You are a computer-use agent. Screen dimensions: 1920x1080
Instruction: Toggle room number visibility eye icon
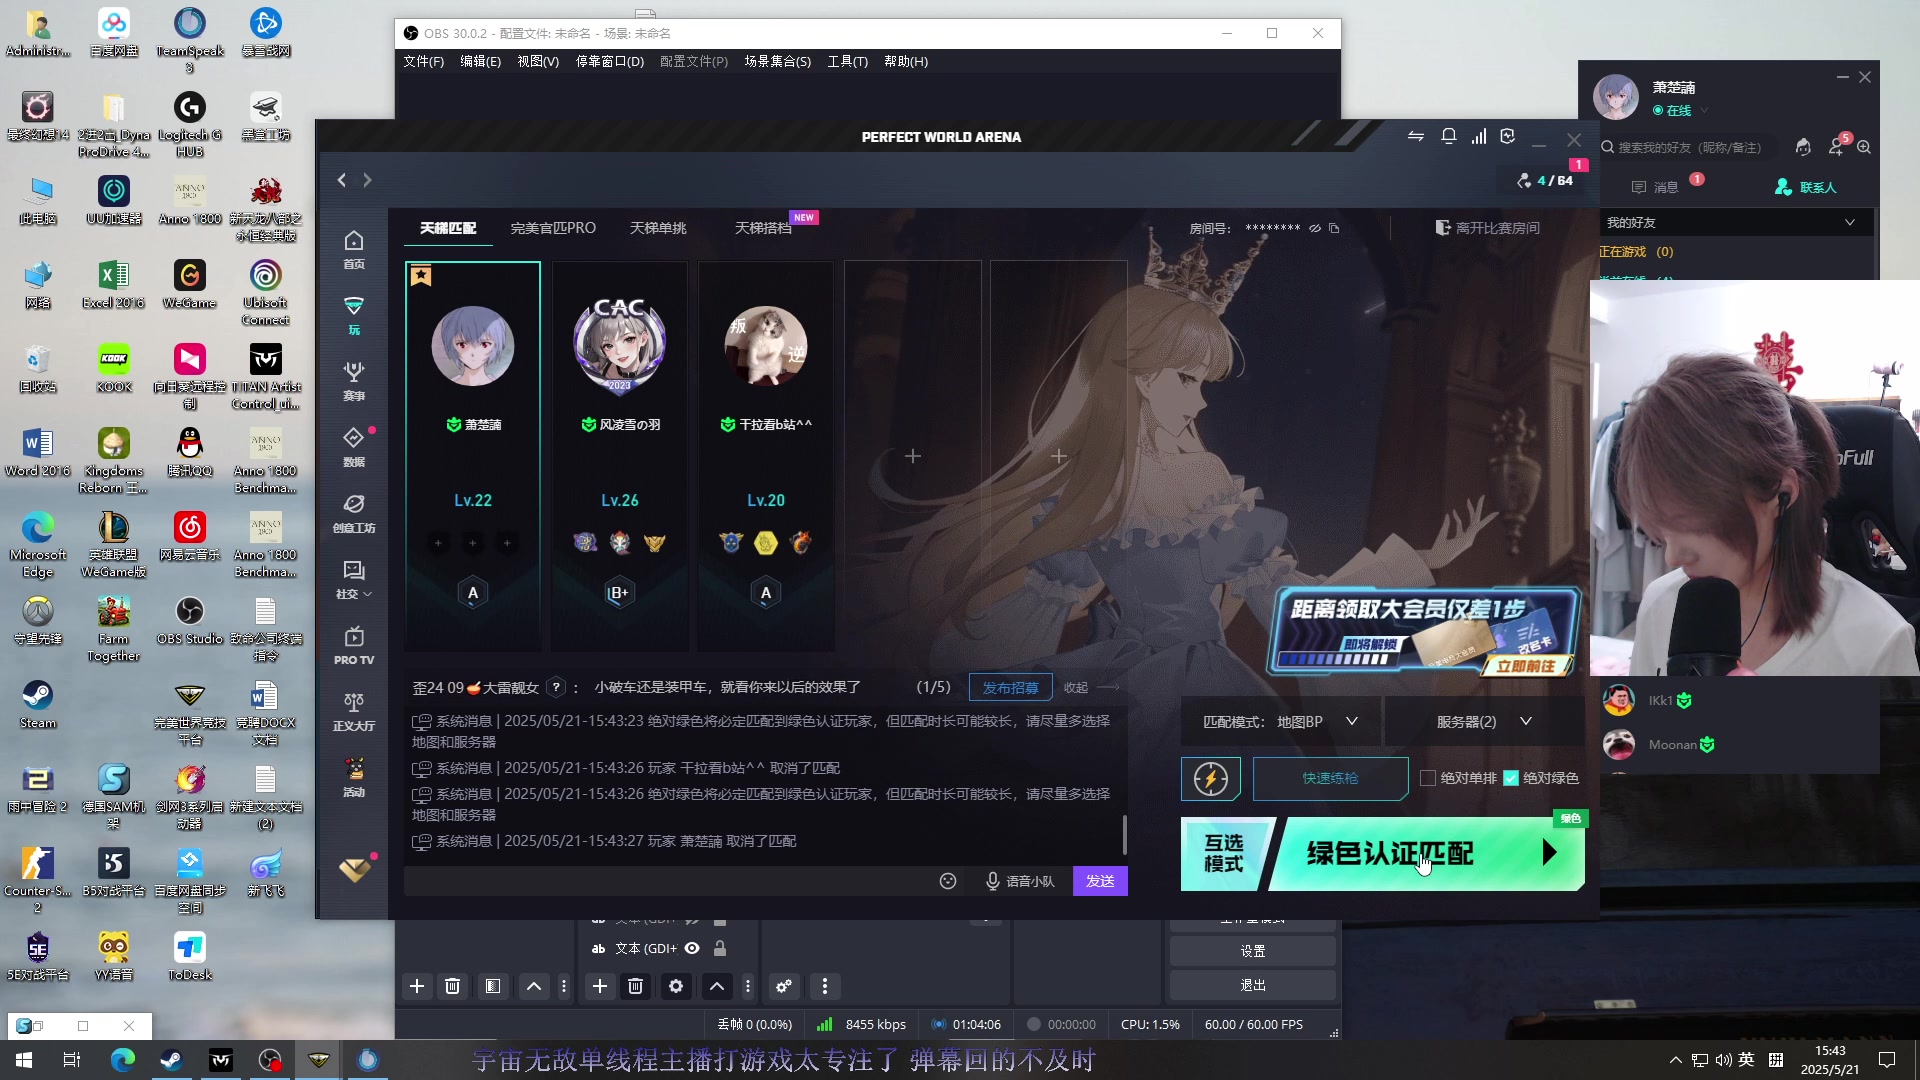coord(1315,228)
